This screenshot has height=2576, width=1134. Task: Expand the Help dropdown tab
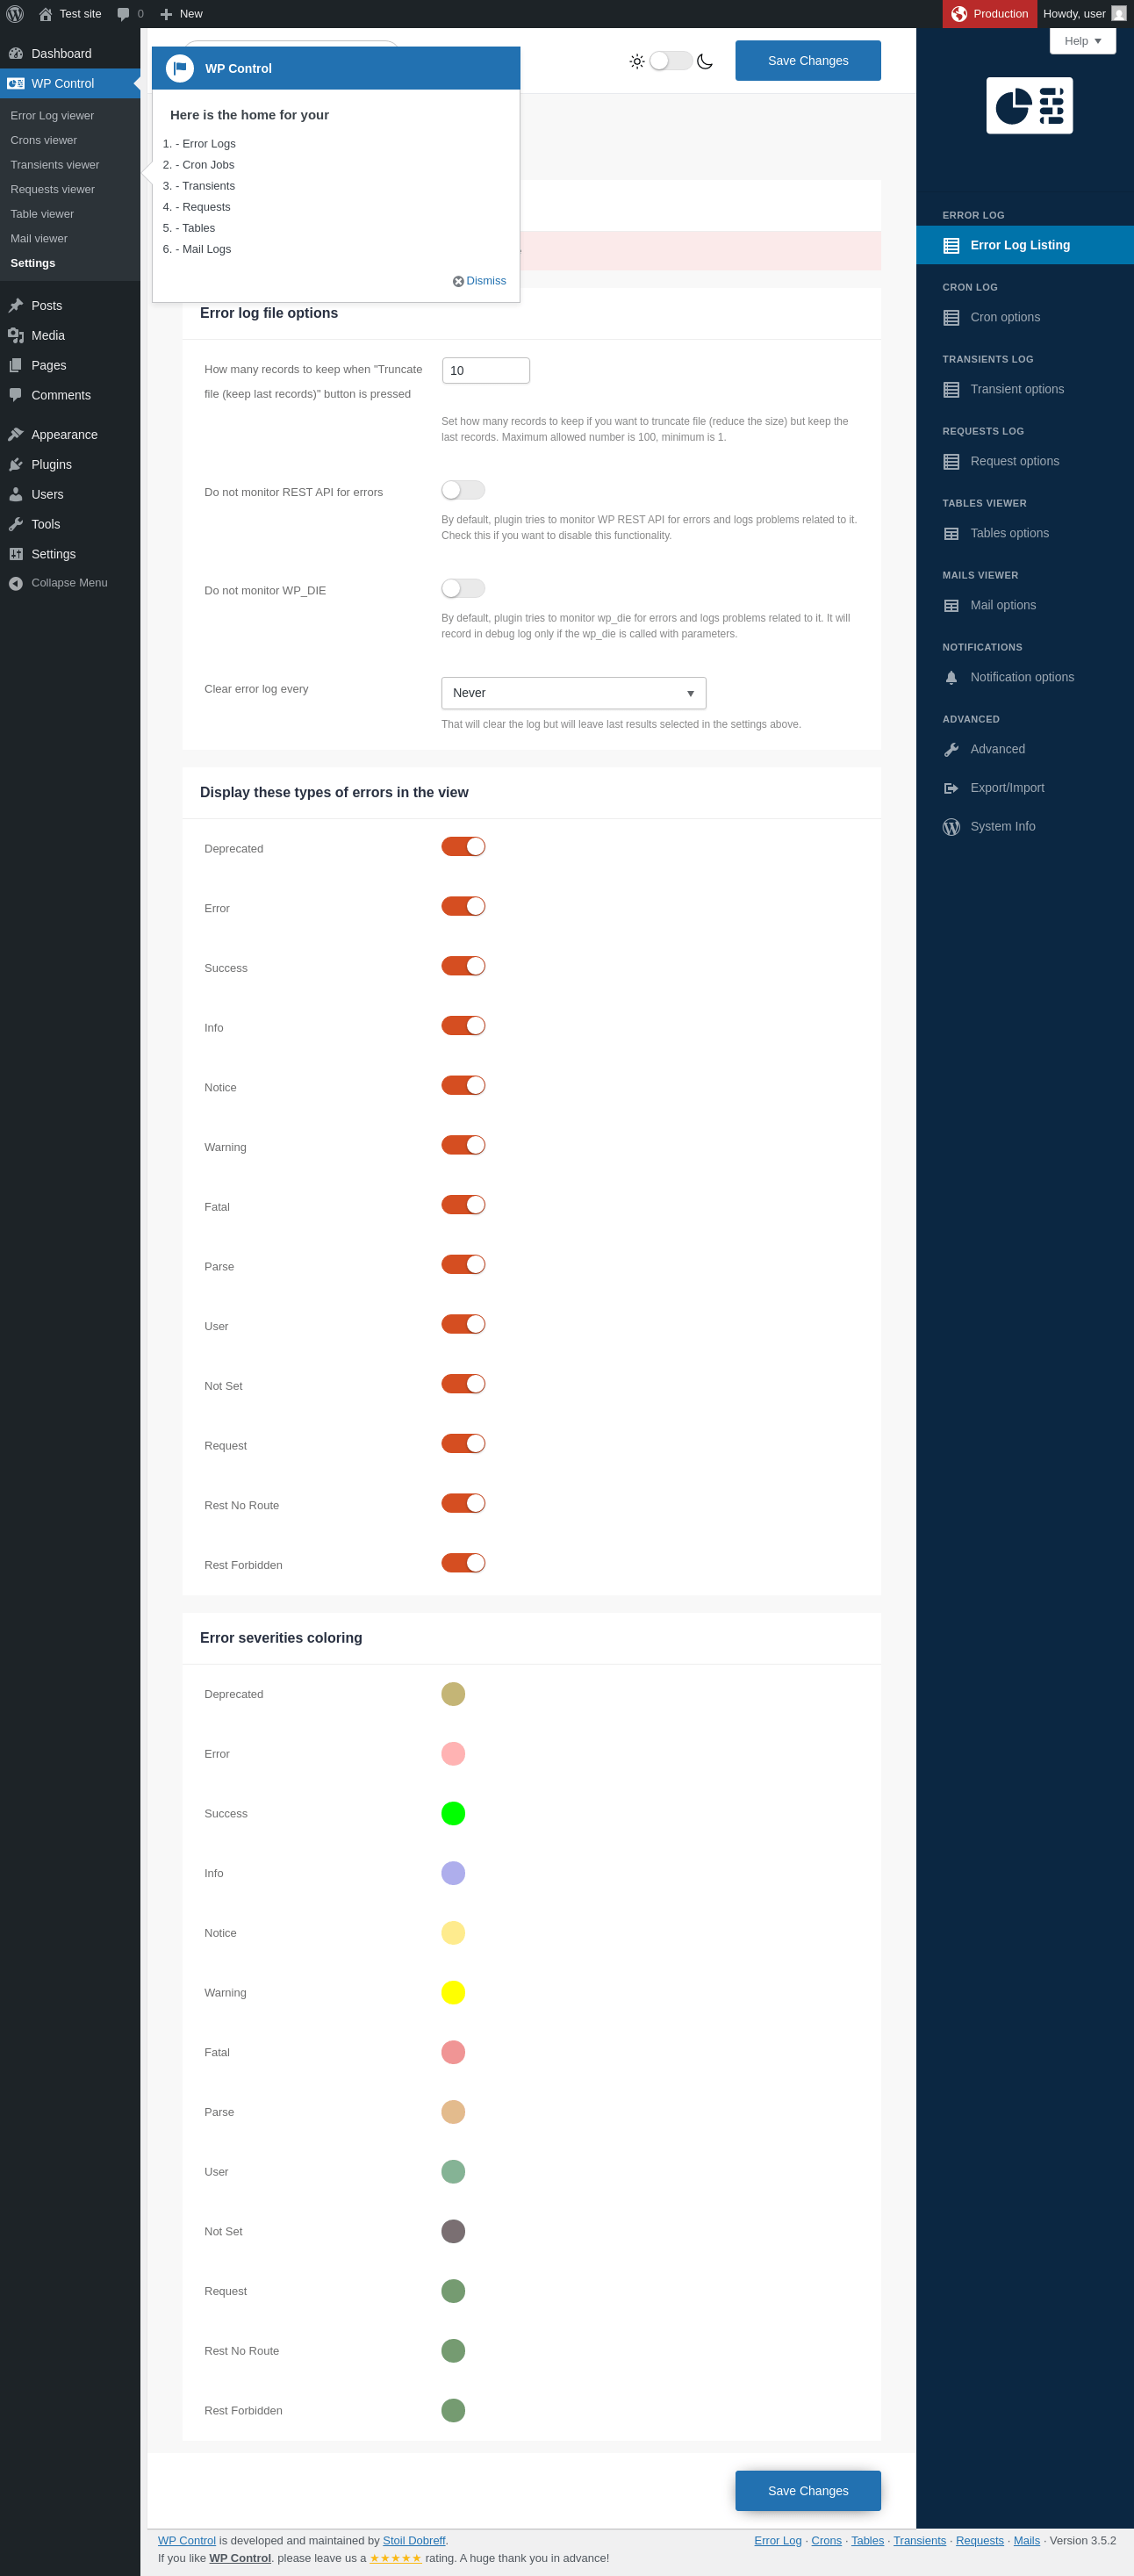[x=1082, y=41]
